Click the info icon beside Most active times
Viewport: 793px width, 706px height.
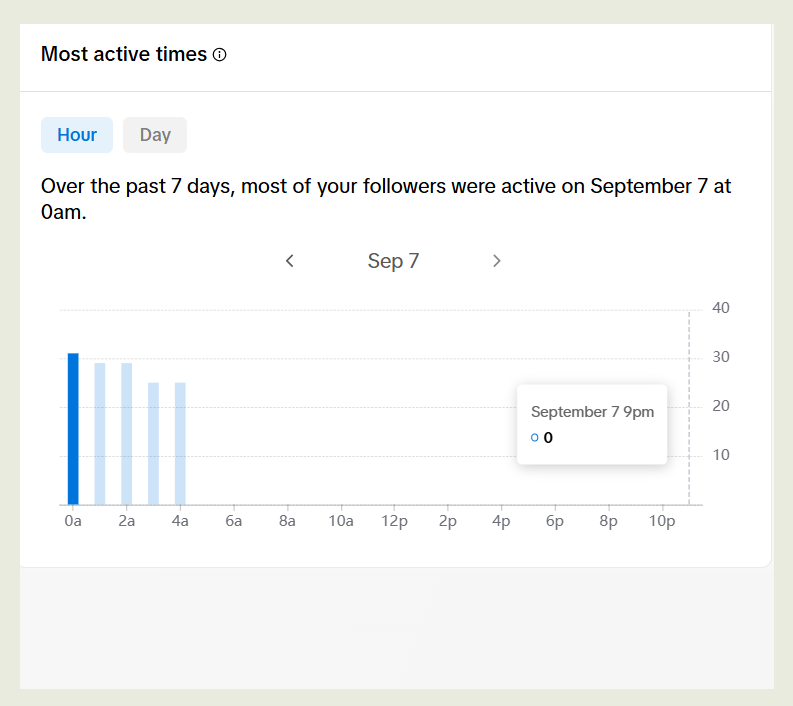(220, 55)
